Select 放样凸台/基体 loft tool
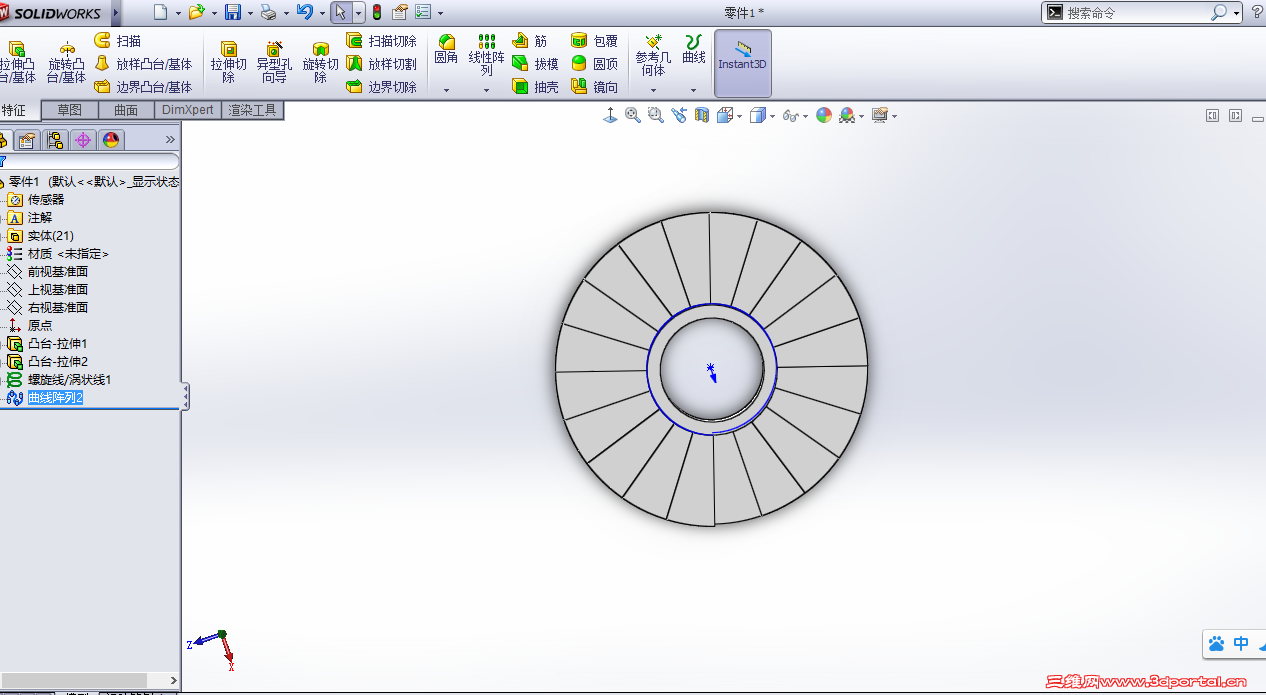Screen dimensions: 1266x695 (143, 64)
